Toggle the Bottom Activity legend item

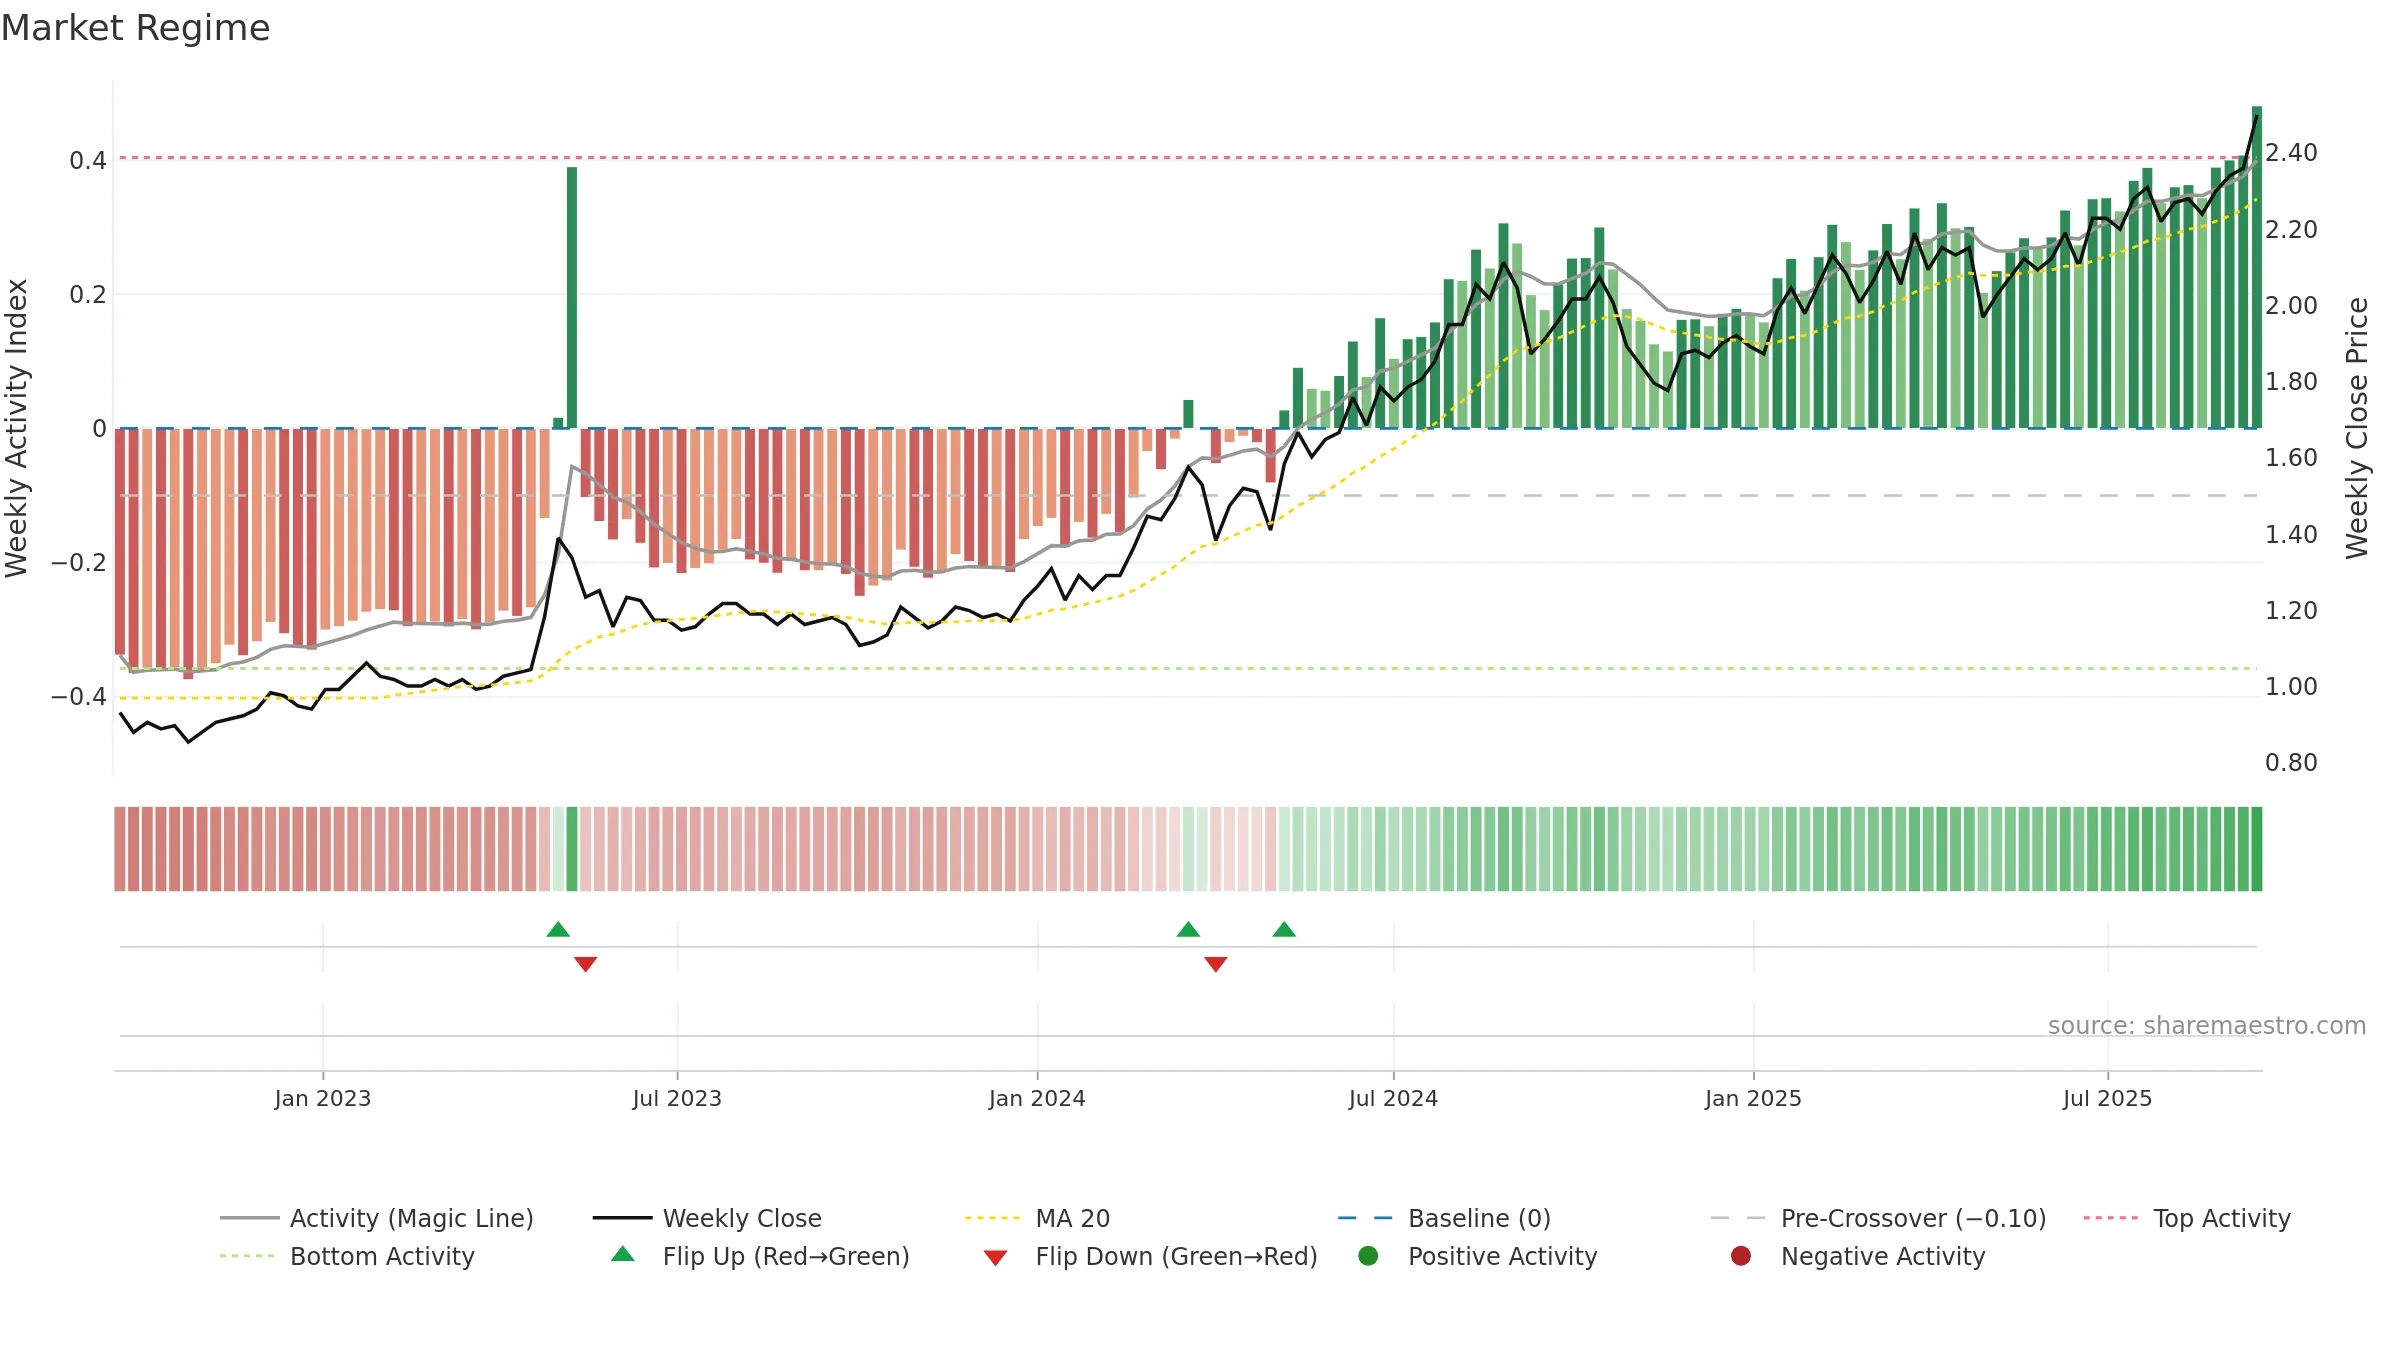coord(347,1256)
